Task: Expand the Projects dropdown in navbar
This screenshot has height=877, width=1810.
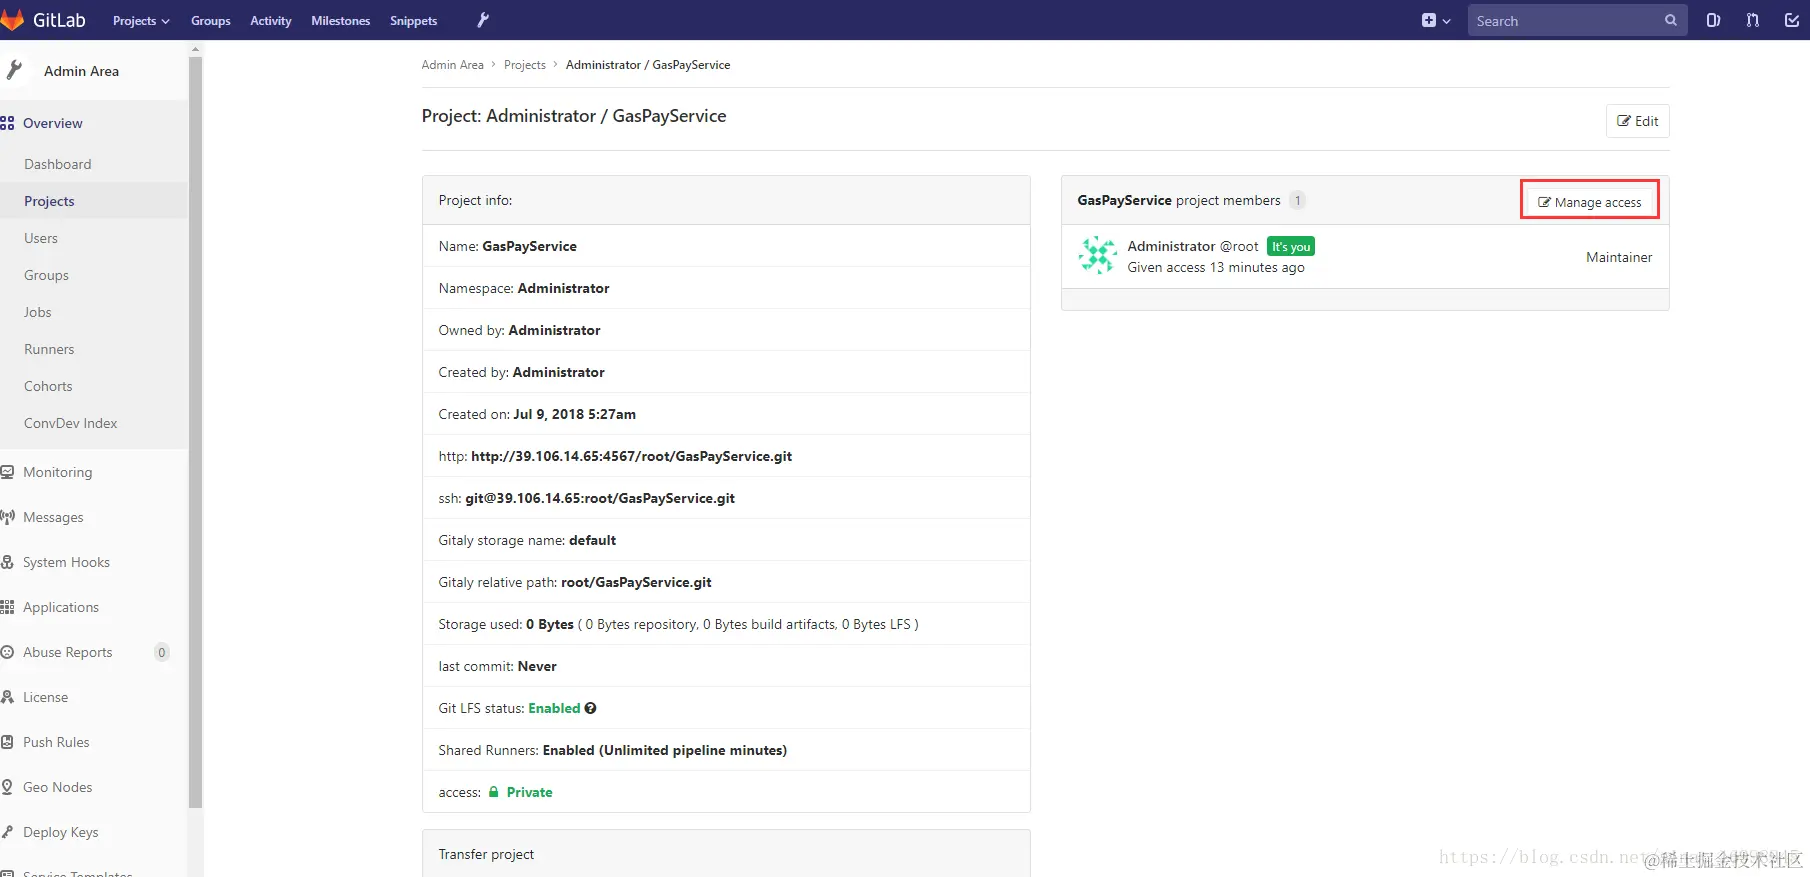Action: coord(141,20)
